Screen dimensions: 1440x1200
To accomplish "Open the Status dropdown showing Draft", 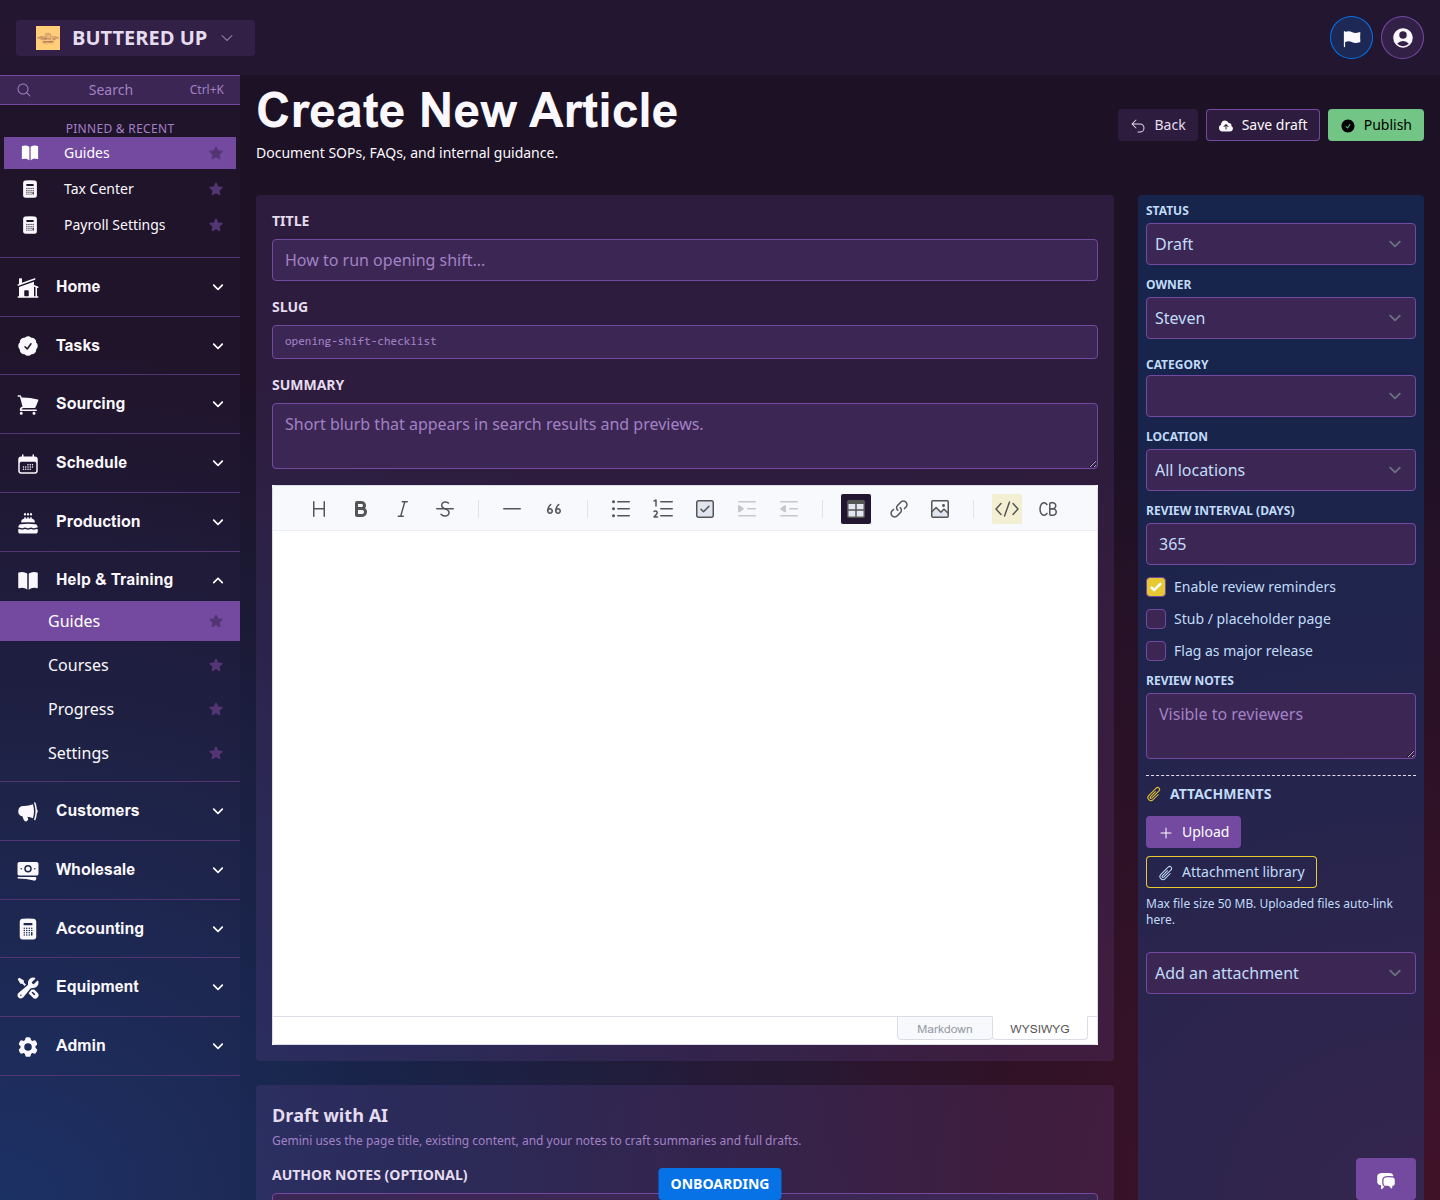I will (x=1280, y=244).
